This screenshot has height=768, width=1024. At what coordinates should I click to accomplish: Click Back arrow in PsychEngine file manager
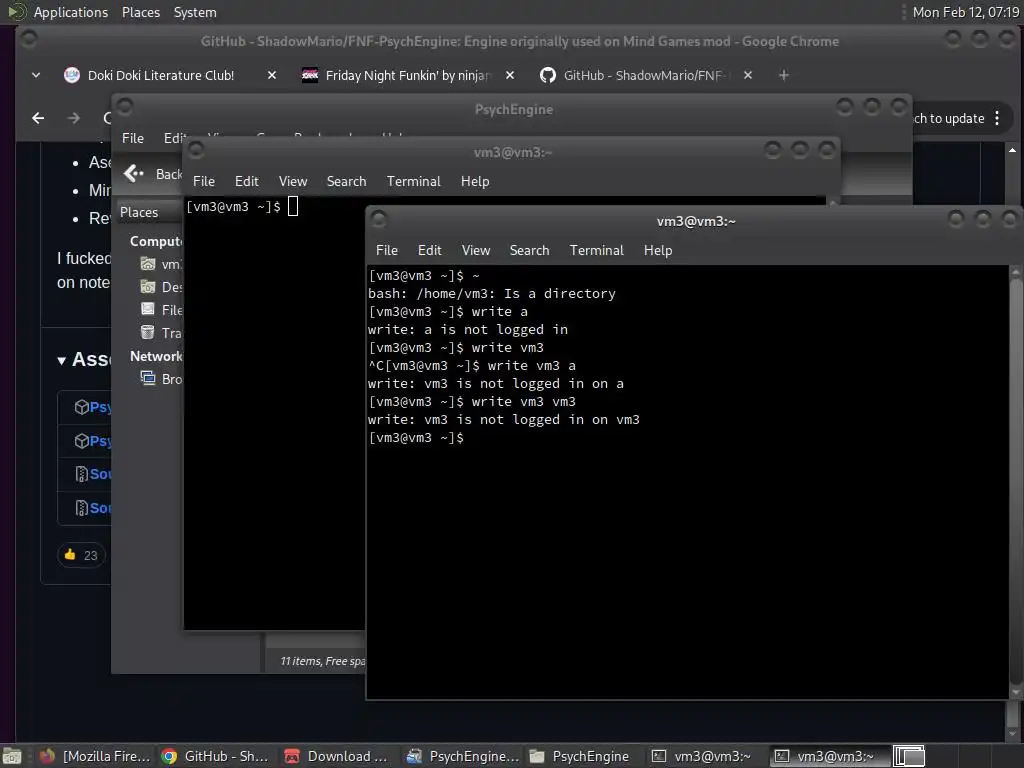[135, 174]
